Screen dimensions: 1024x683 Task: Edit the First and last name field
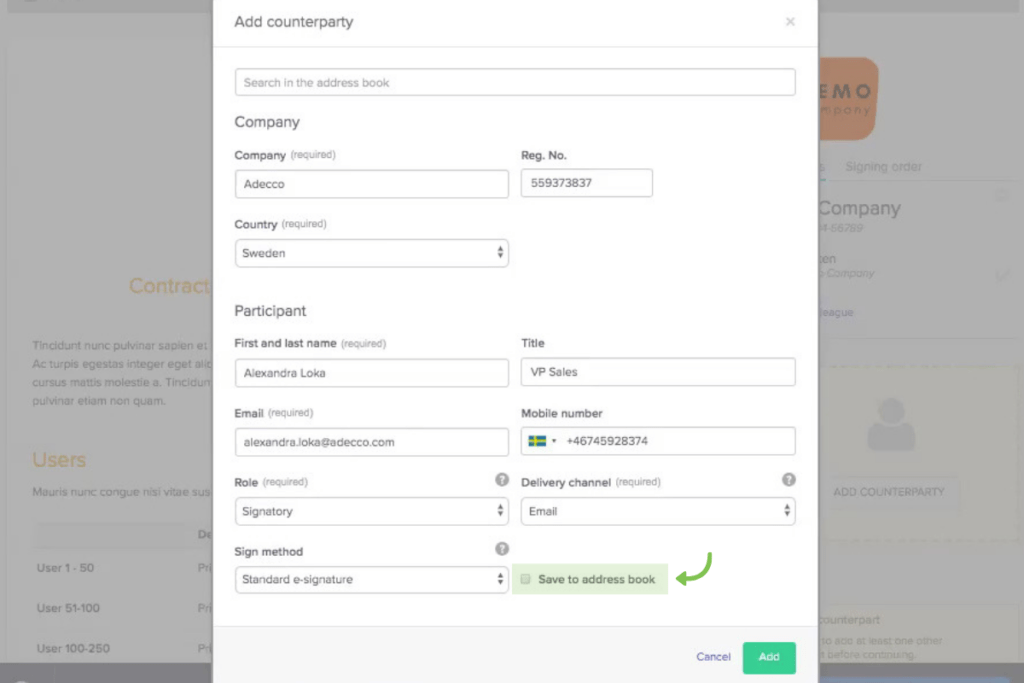pyautogui.click(x=371, y=373)
